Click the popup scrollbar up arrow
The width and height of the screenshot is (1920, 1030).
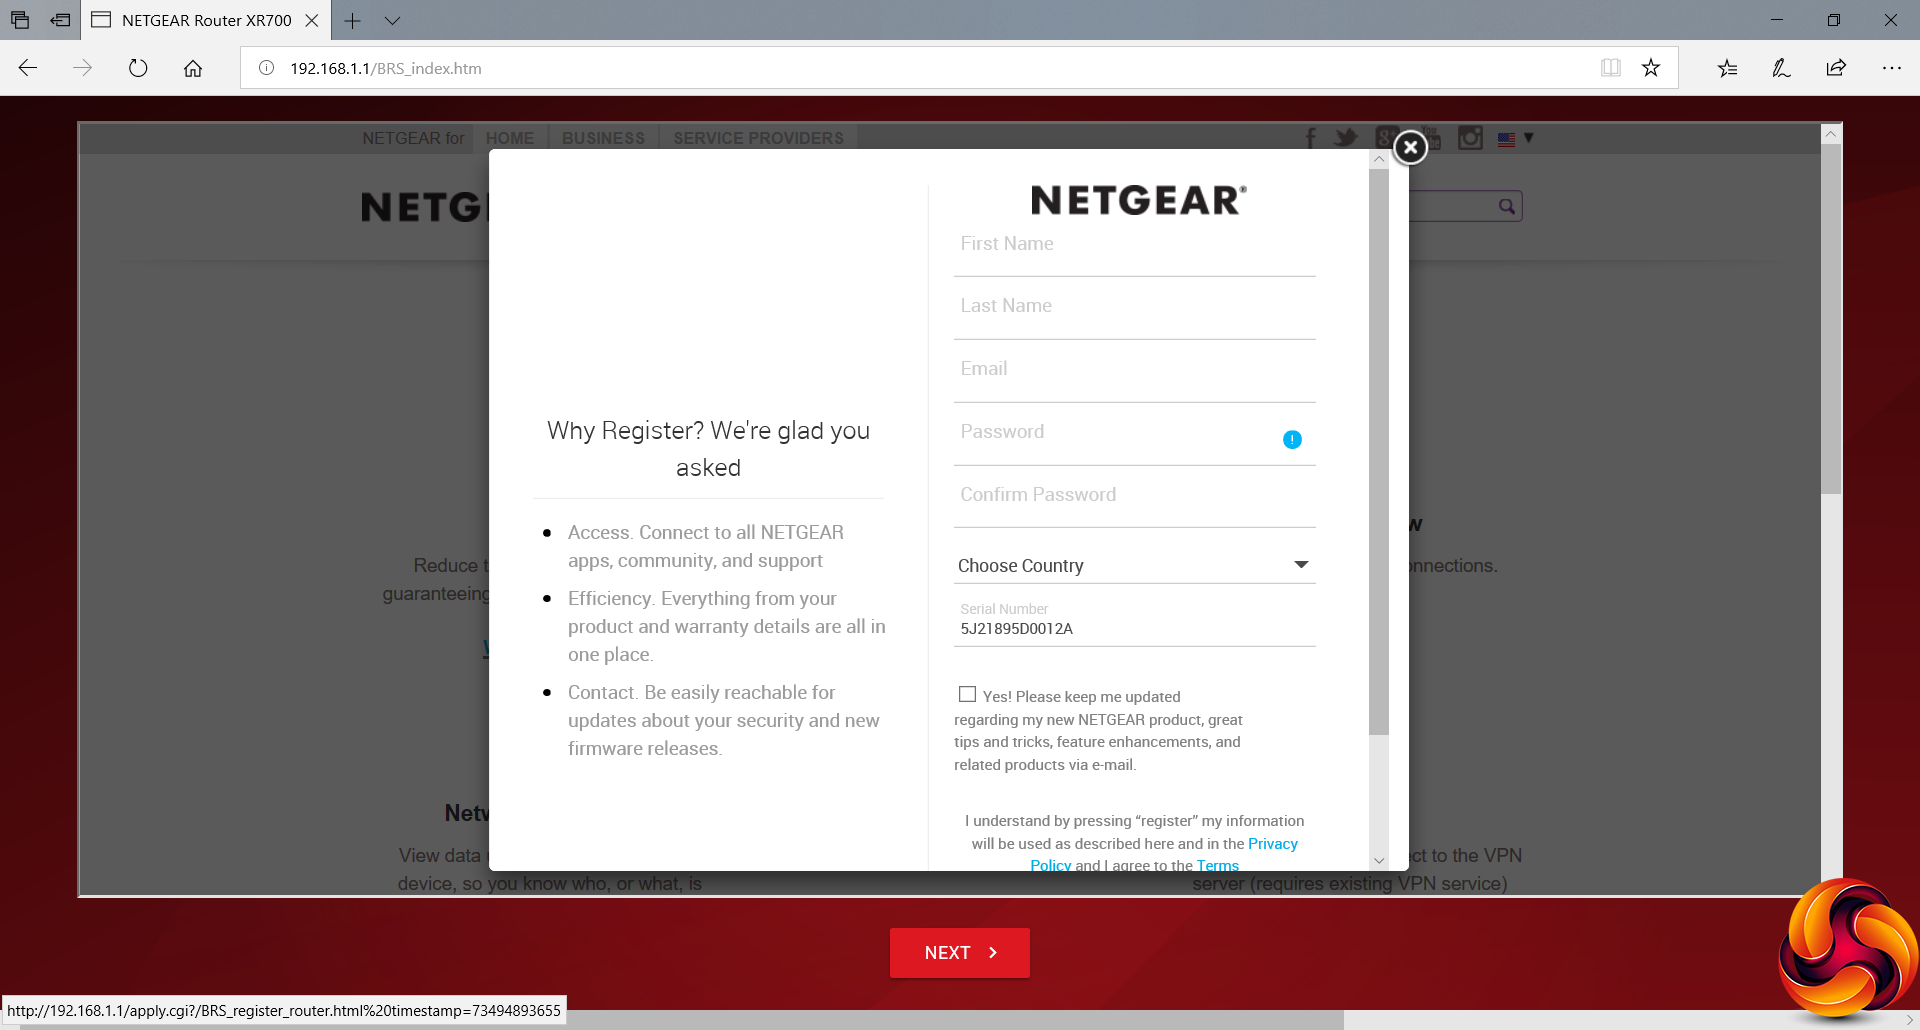pyautogui.click(x=1379, y=159)
